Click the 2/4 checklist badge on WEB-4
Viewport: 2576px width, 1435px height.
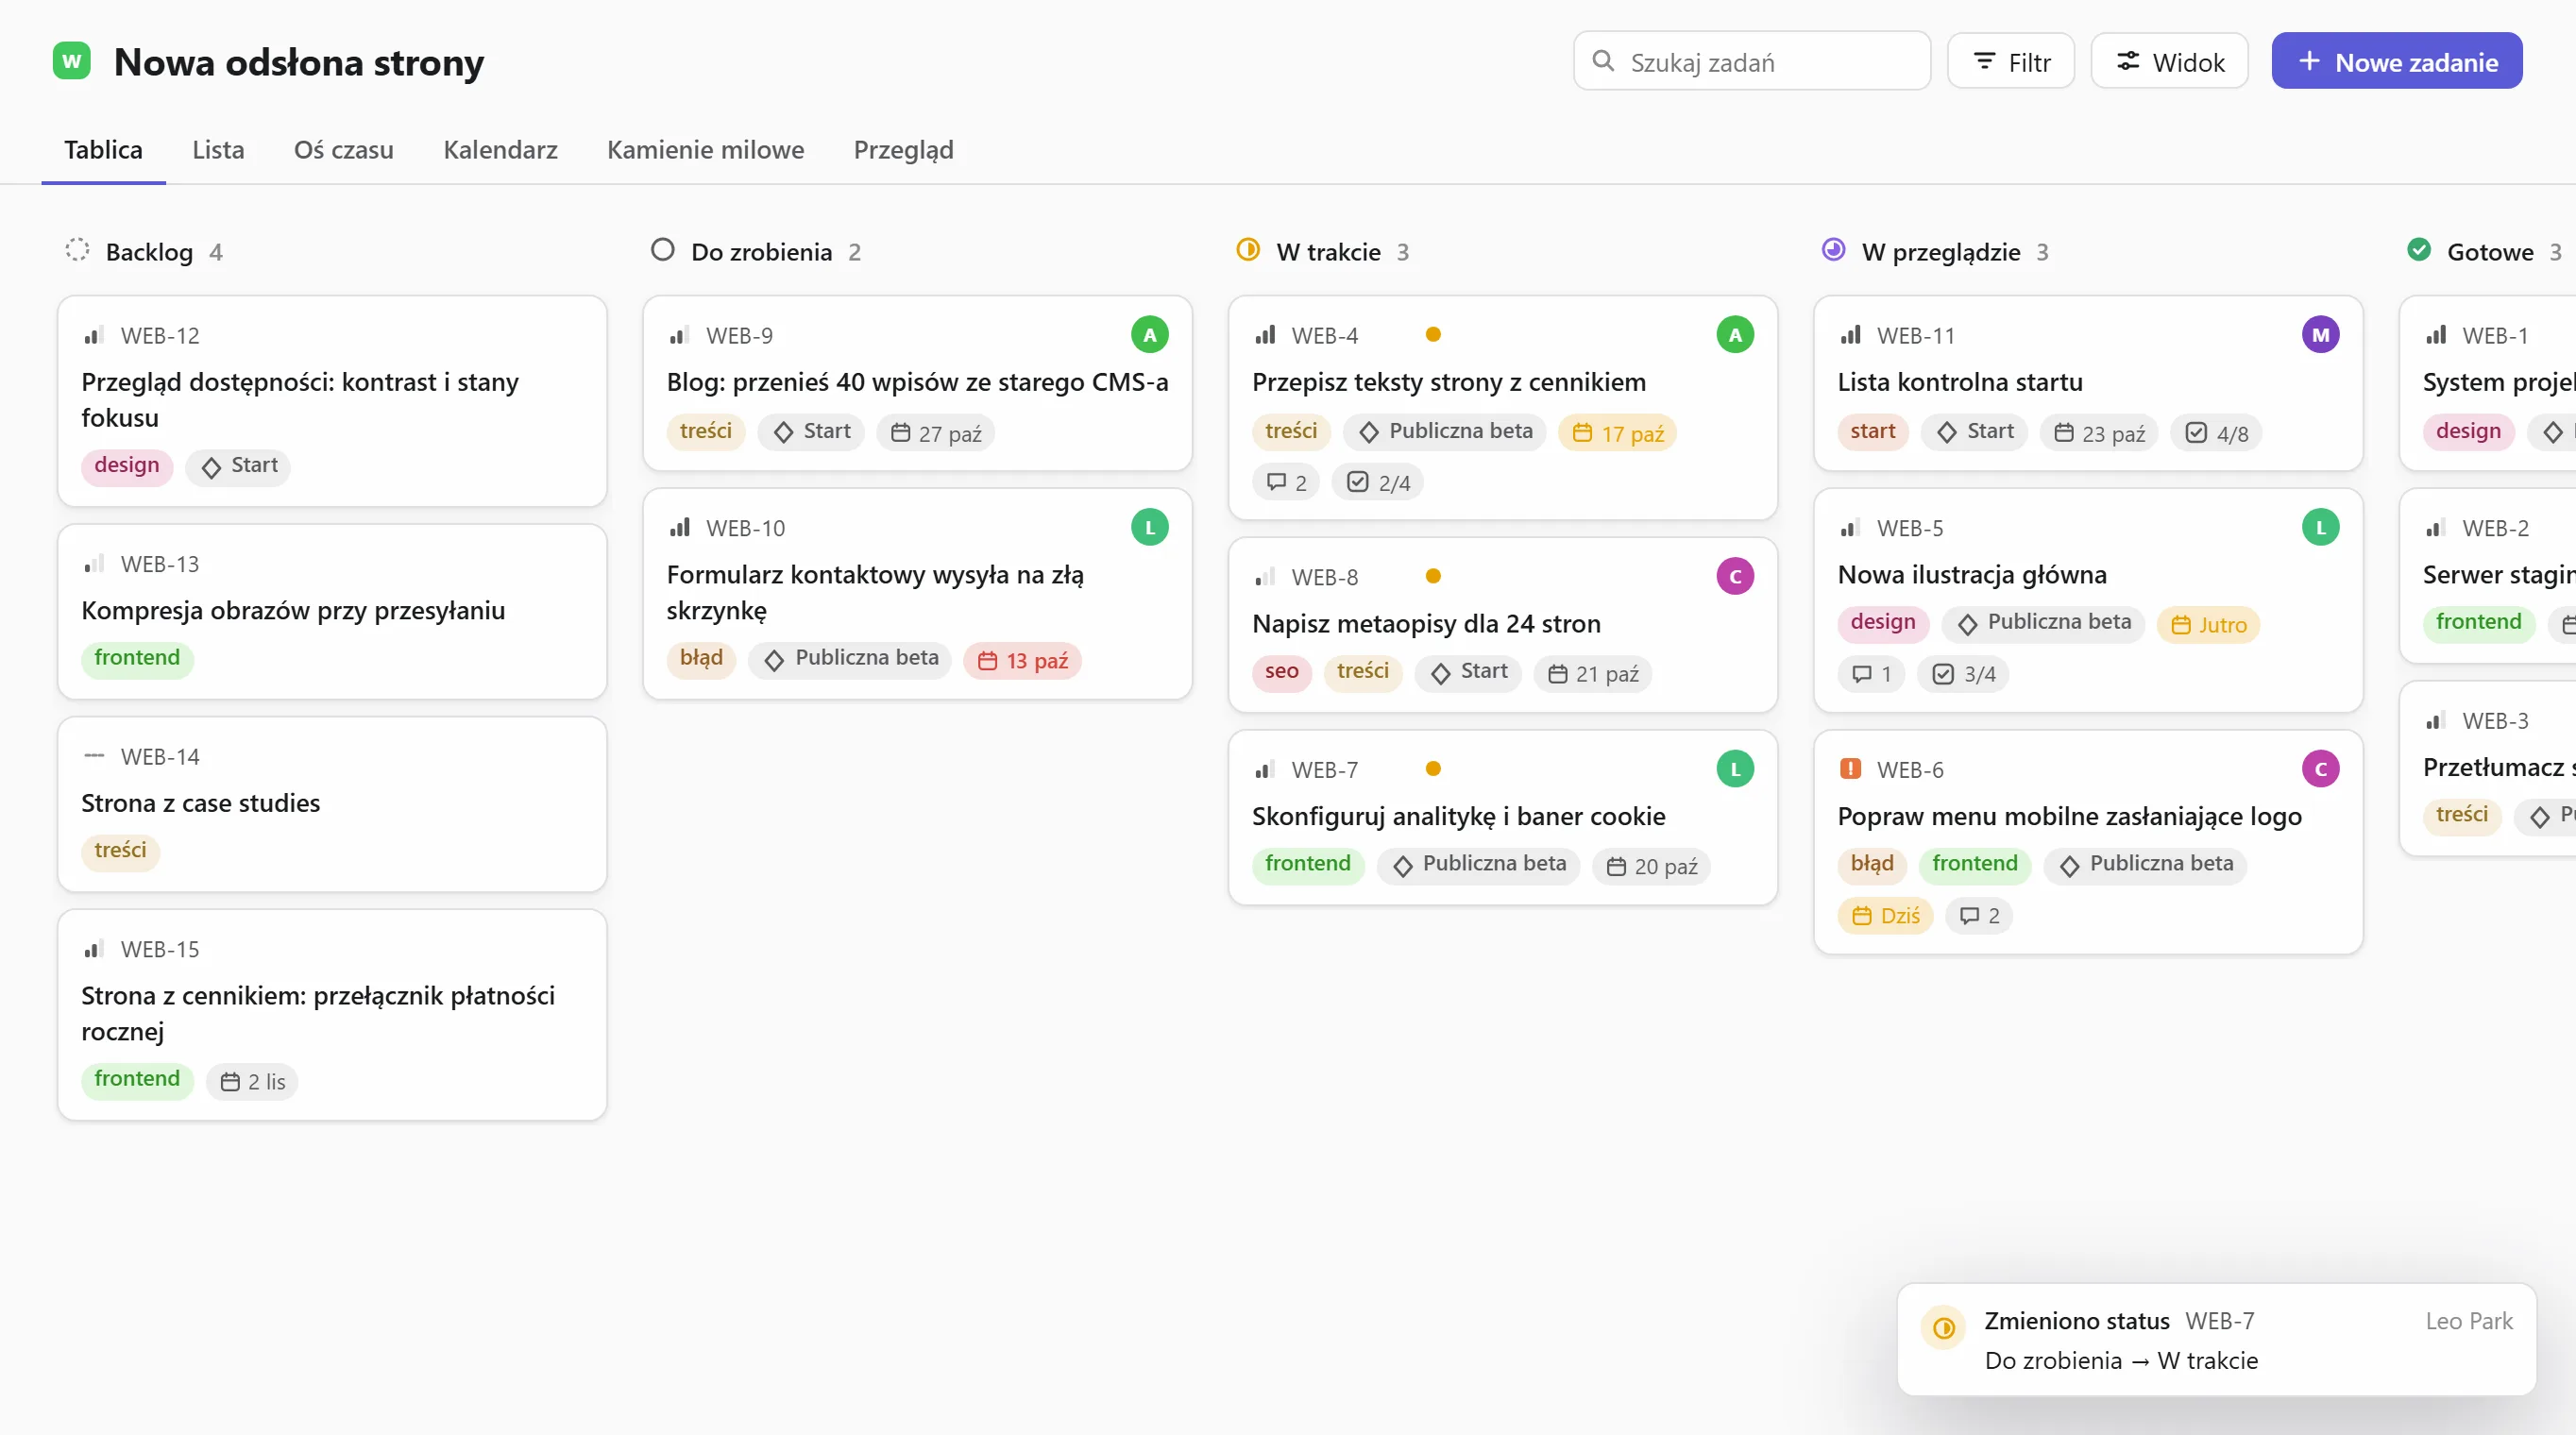1377,483
